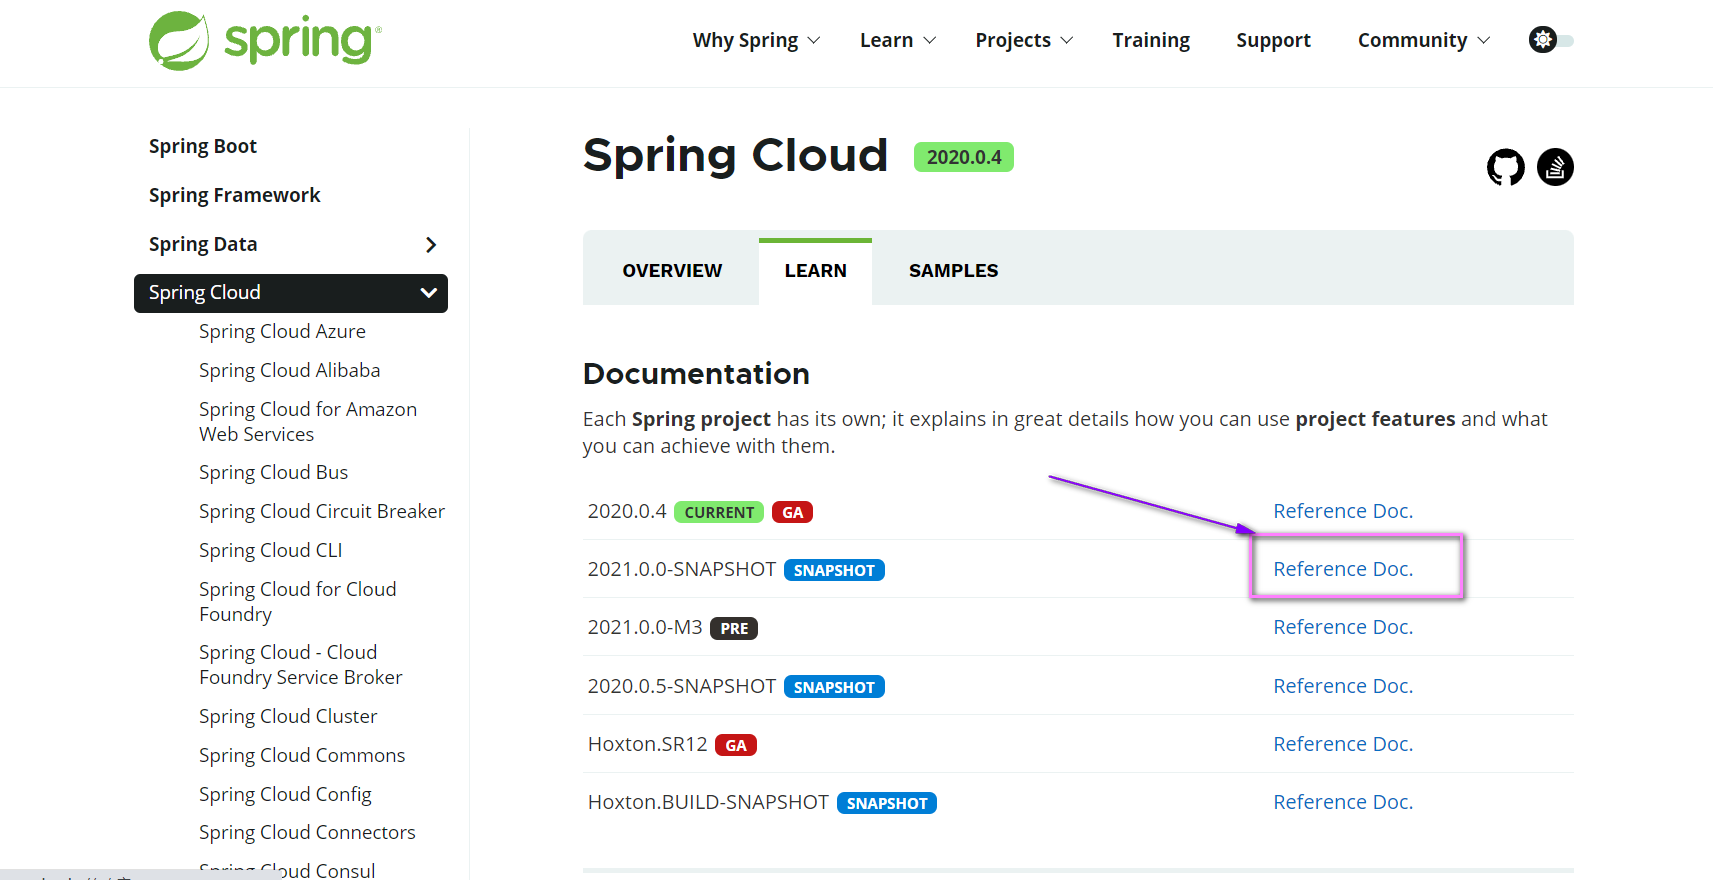
Task: Open Spring Cloud - Cloud Foundry Service Broker
Action: coord(300,664)
